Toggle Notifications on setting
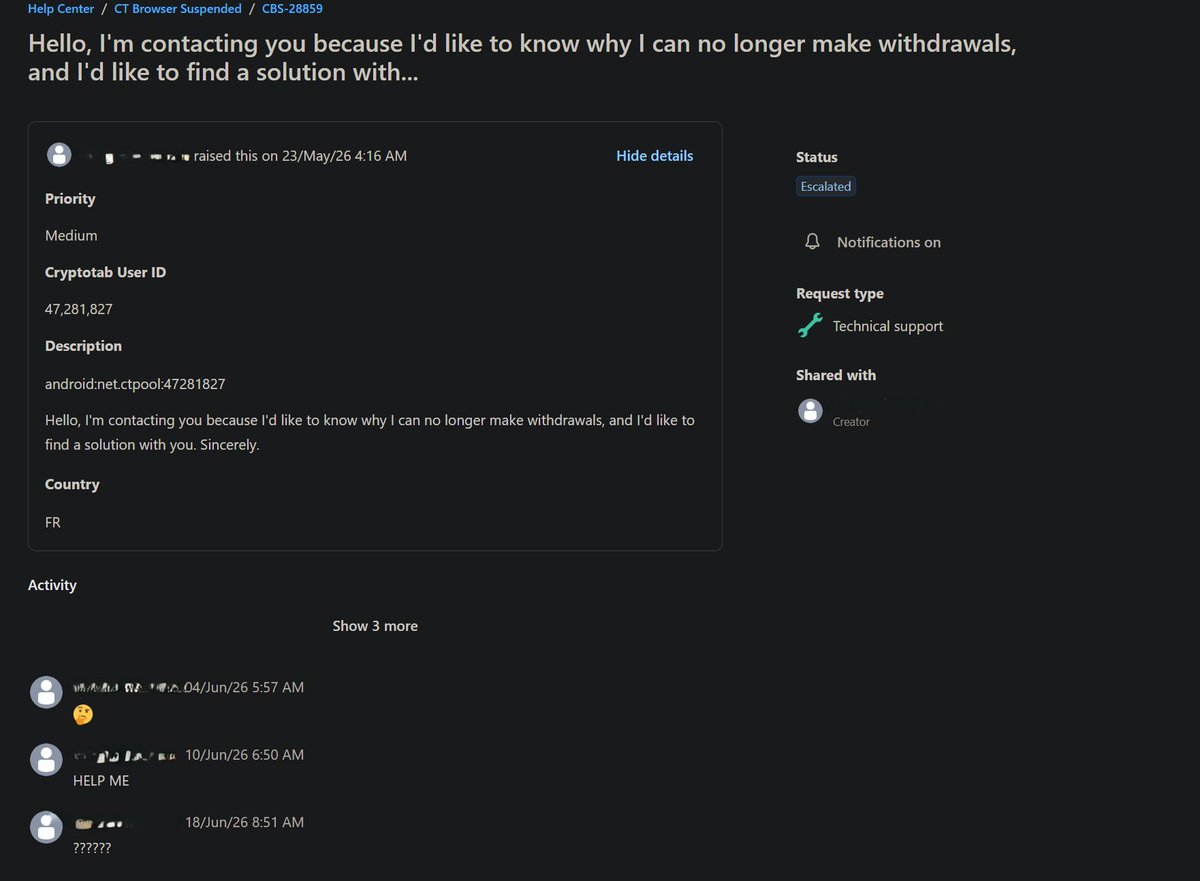Viewport: 1200px width, 881px height. (872, 242)
